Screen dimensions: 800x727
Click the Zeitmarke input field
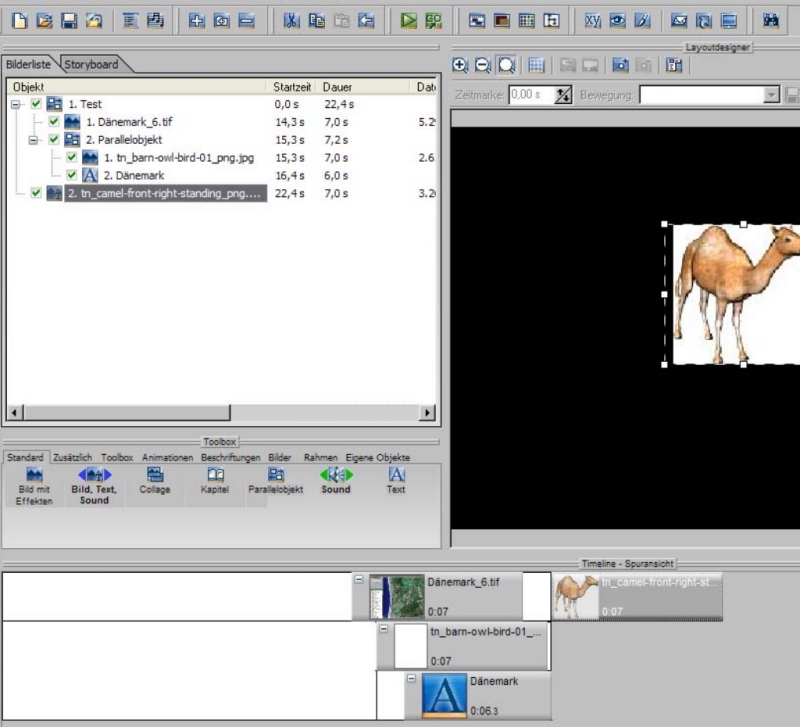[x=530, y=95]
